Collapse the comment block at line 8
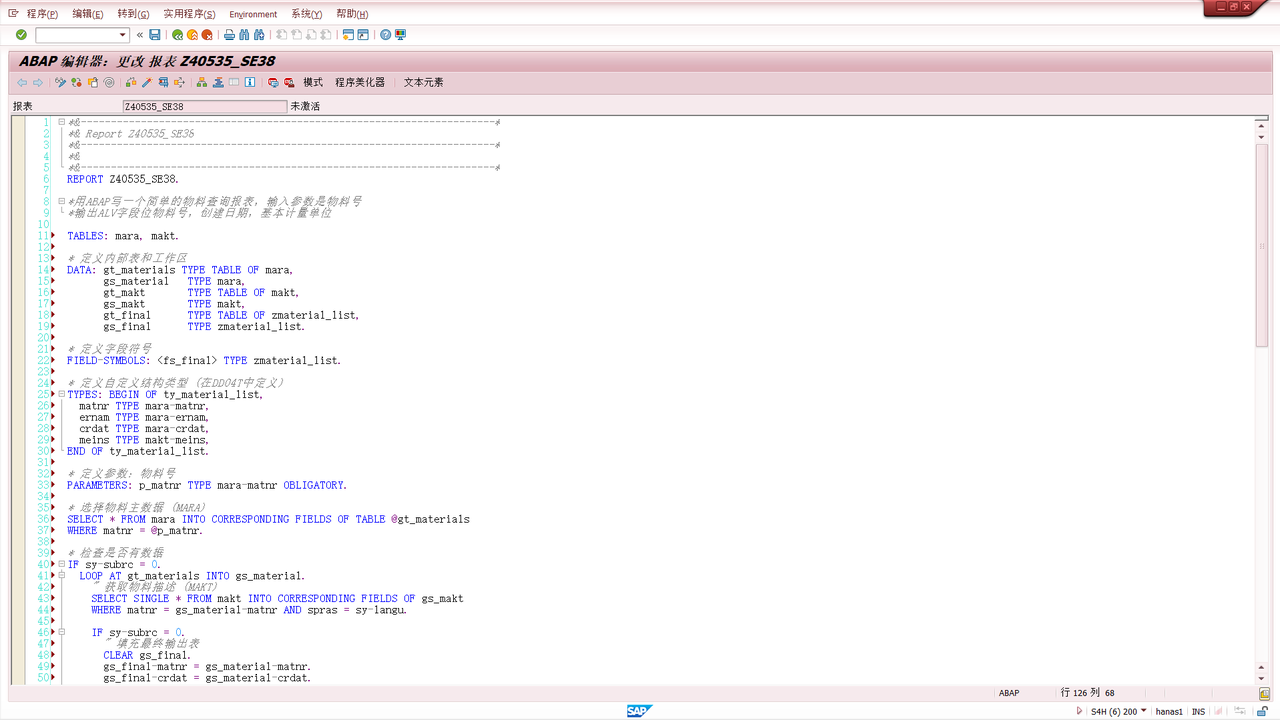This screenshot has width=1280, height=720. (x=61, y=201)
